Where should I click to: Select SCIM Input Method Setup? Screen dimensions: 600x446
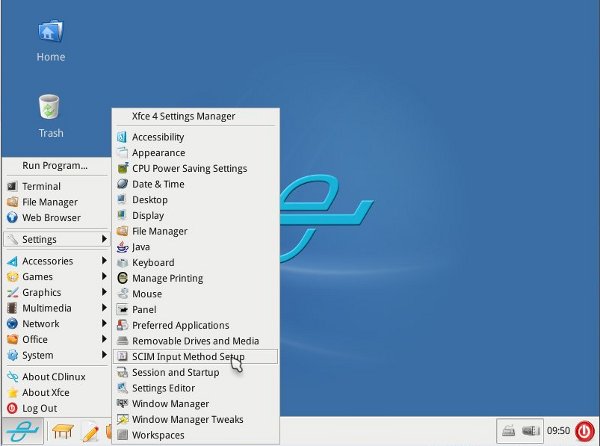196,356
